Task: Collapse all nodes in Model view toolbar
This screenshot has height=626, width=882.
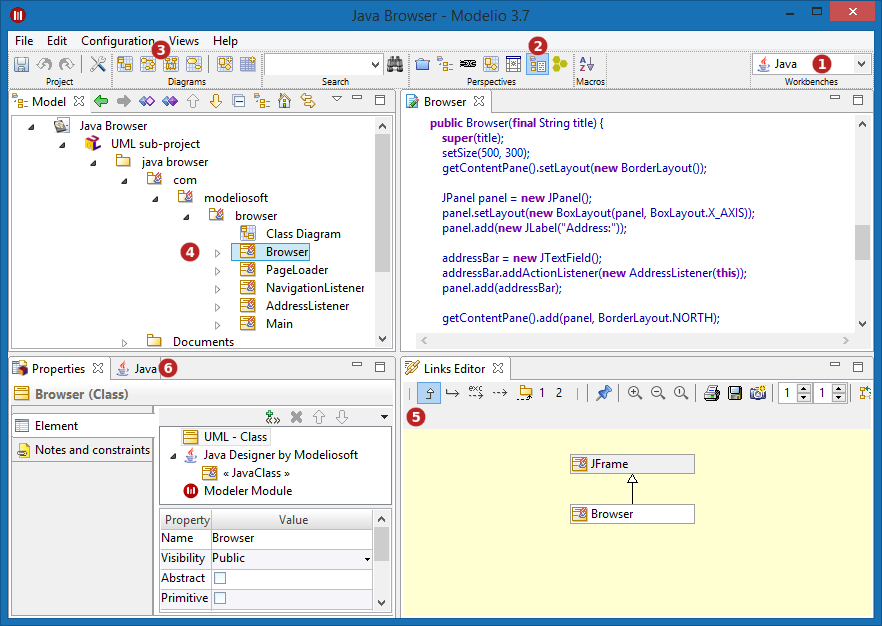Action: 239,101
